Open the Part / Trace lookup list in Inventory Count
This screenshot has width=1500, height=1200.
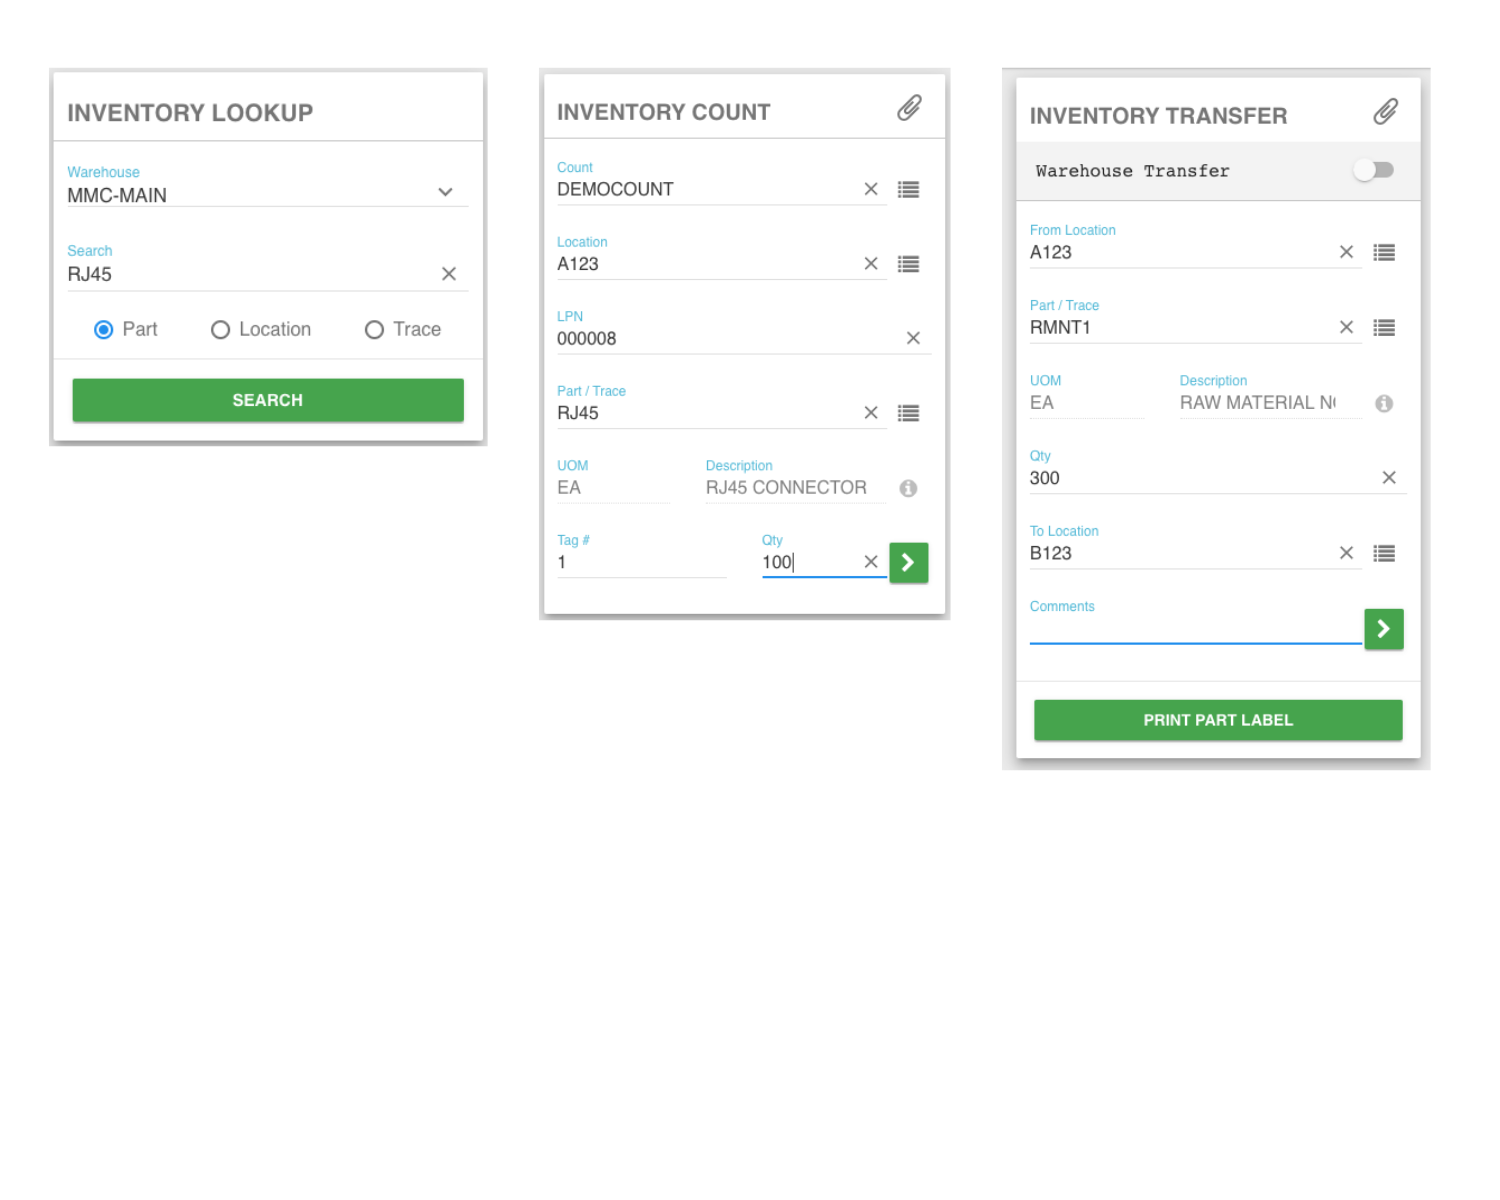908,413
